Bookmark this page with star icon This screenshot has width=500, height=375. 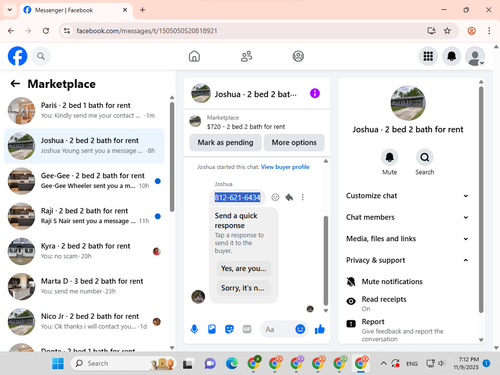447,31
